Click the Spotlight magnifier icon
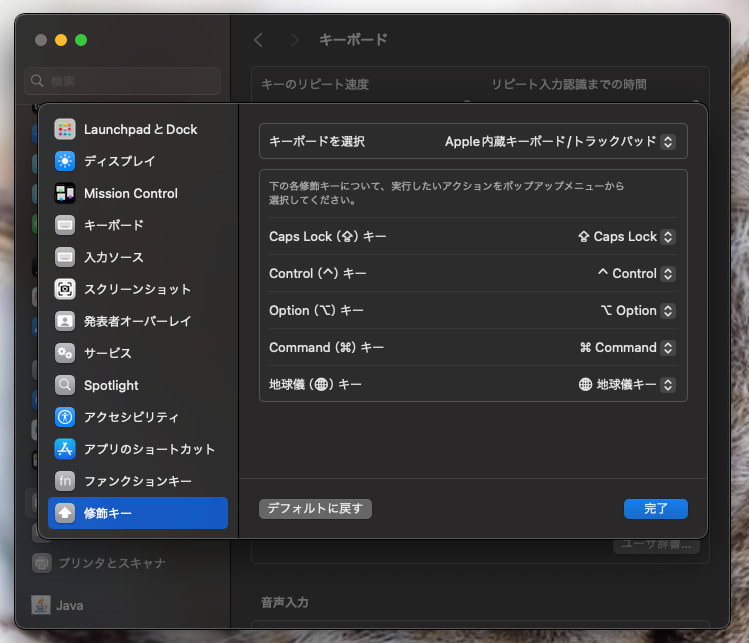Image resolution: width=749 pixels, height=643 pixels. click(x=65, y=386)
